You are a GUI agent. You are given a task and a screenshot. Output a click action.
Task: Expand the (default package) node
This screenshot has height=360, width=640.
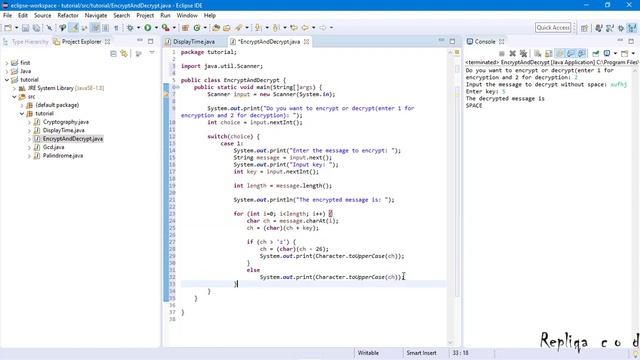coord(22,105)
